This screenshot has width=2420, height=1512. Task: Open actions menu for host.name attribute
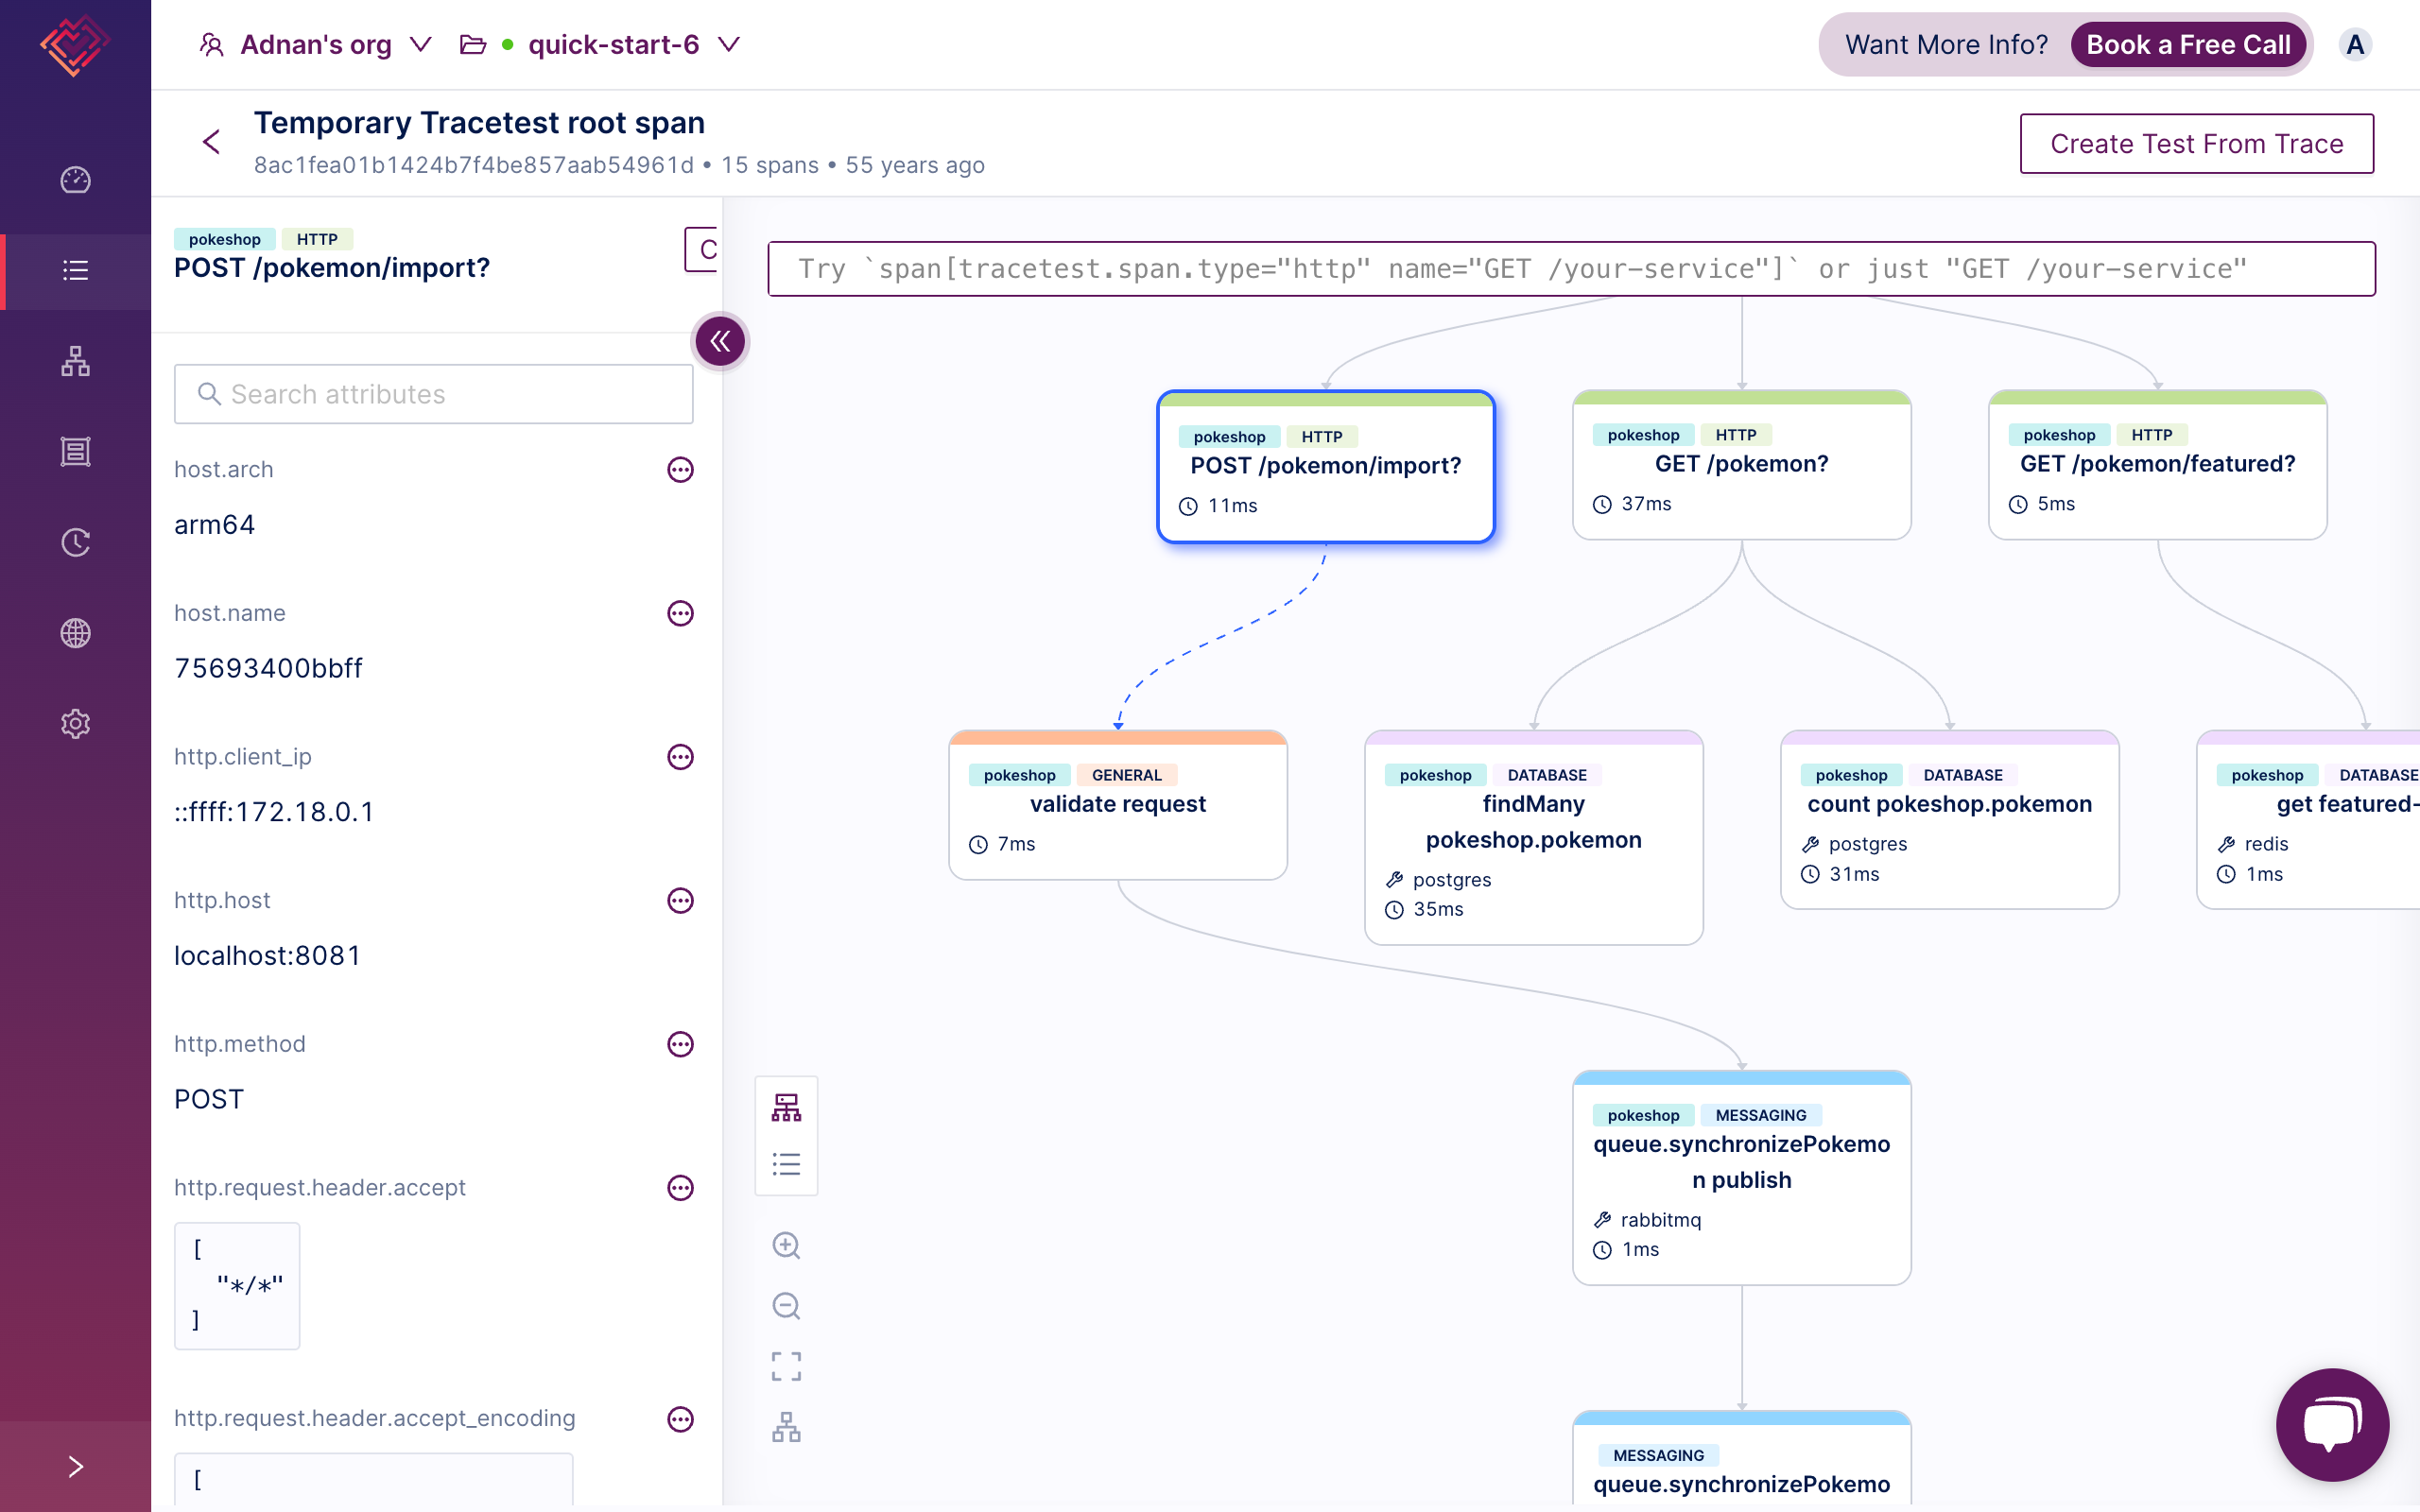680,613
